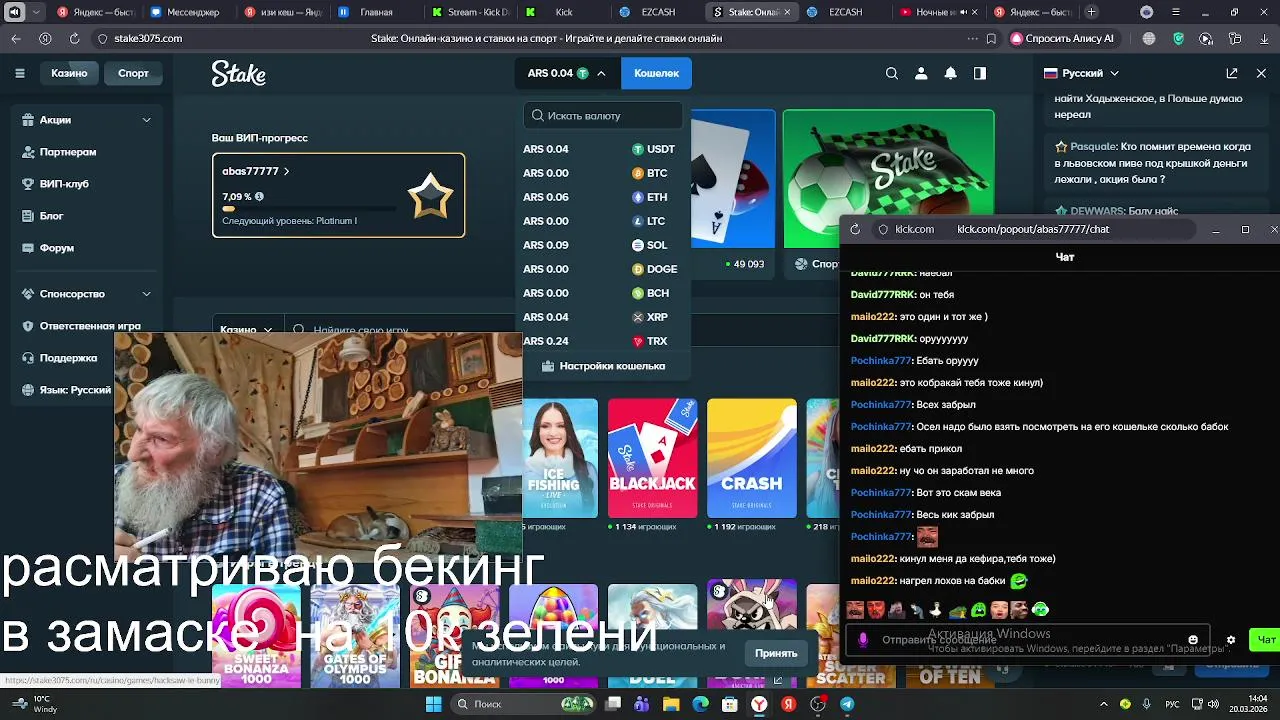Switch to the Казино tab
Screen dimensions: 1280x720
click(x=69, y=73)
